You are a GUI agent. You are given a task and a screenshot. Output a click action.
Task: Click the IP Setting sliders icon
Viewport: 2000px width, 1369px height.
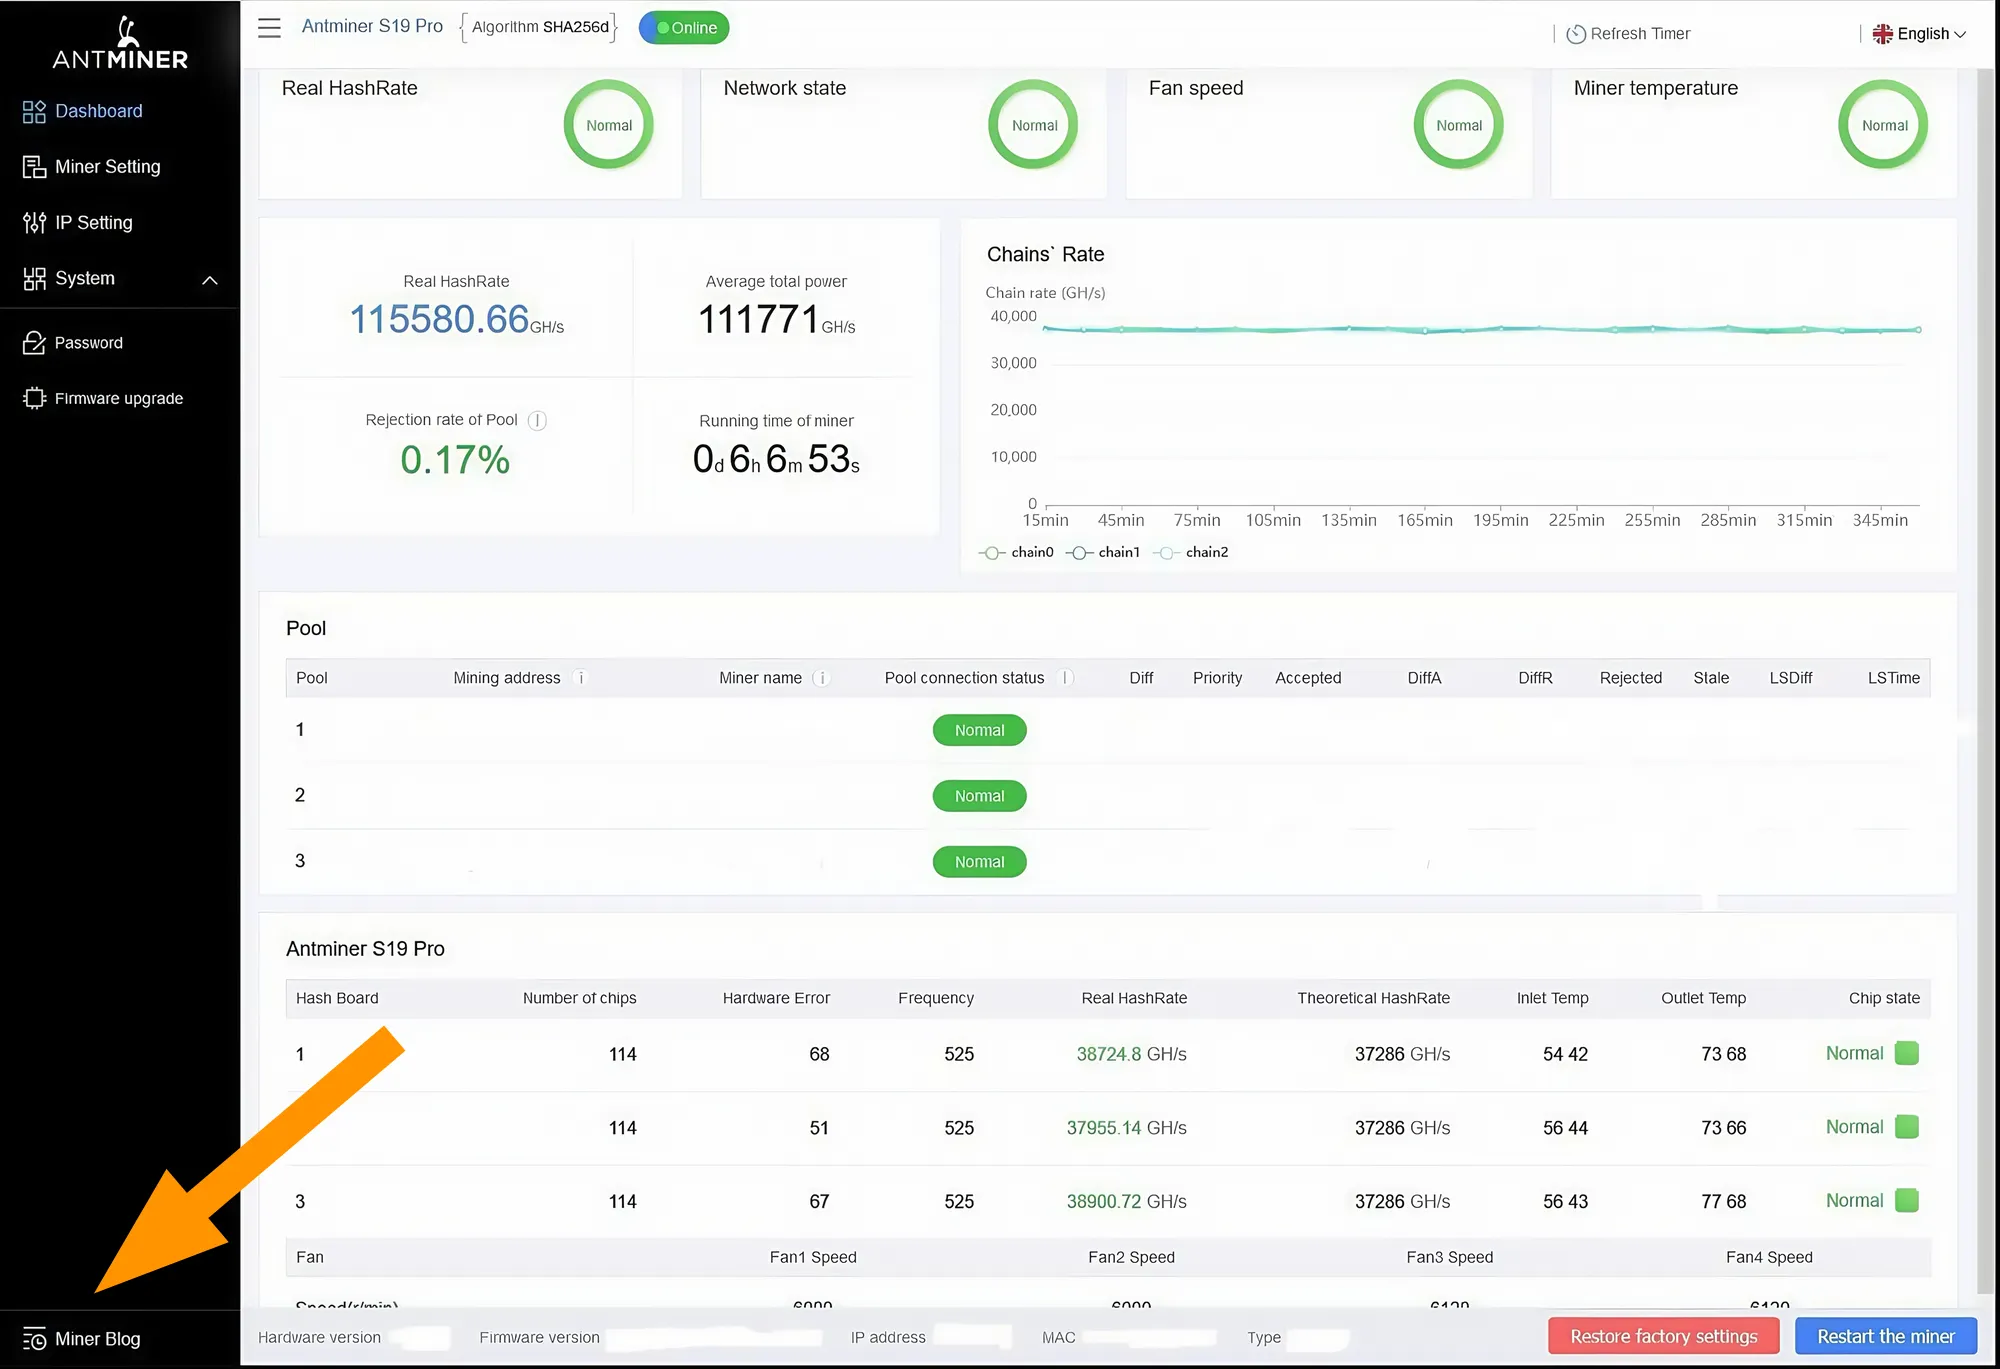[x=34, y=223]
